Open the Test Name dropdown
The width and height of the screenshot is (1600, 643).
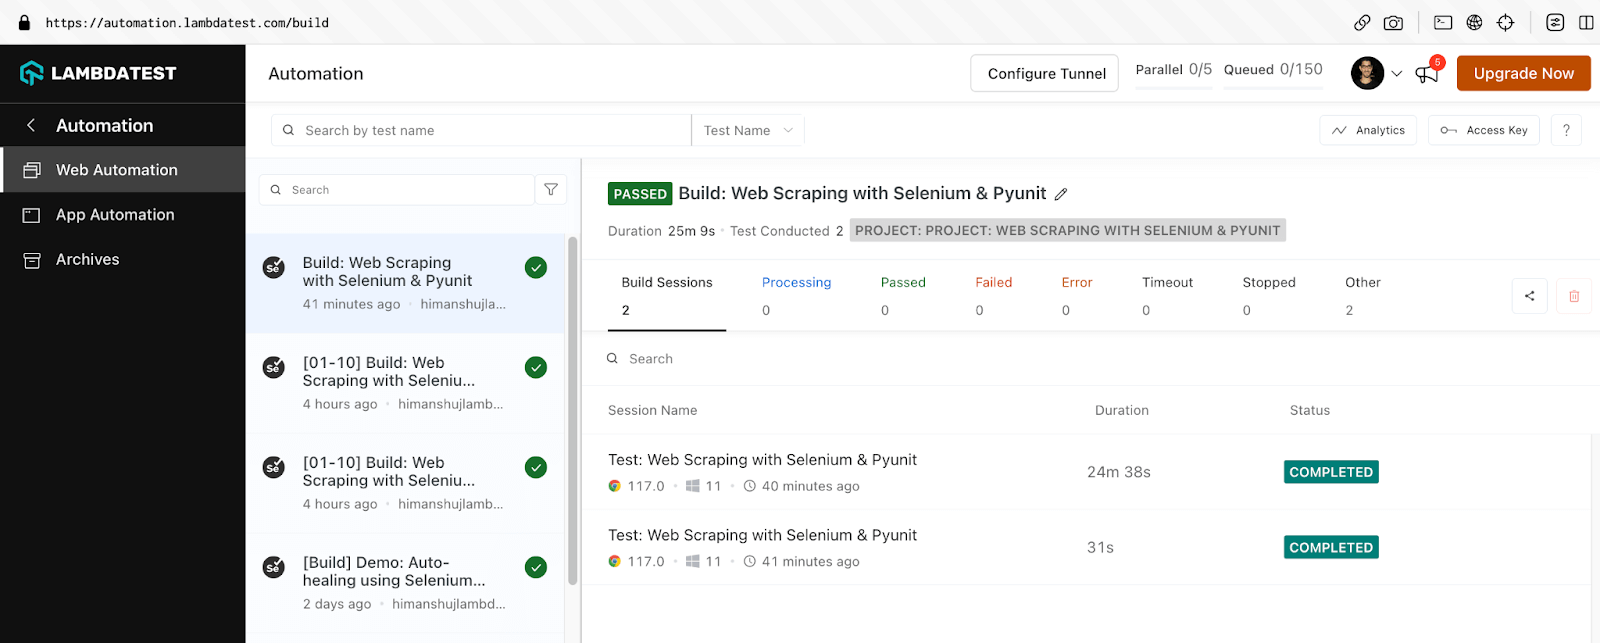(748, 130)
